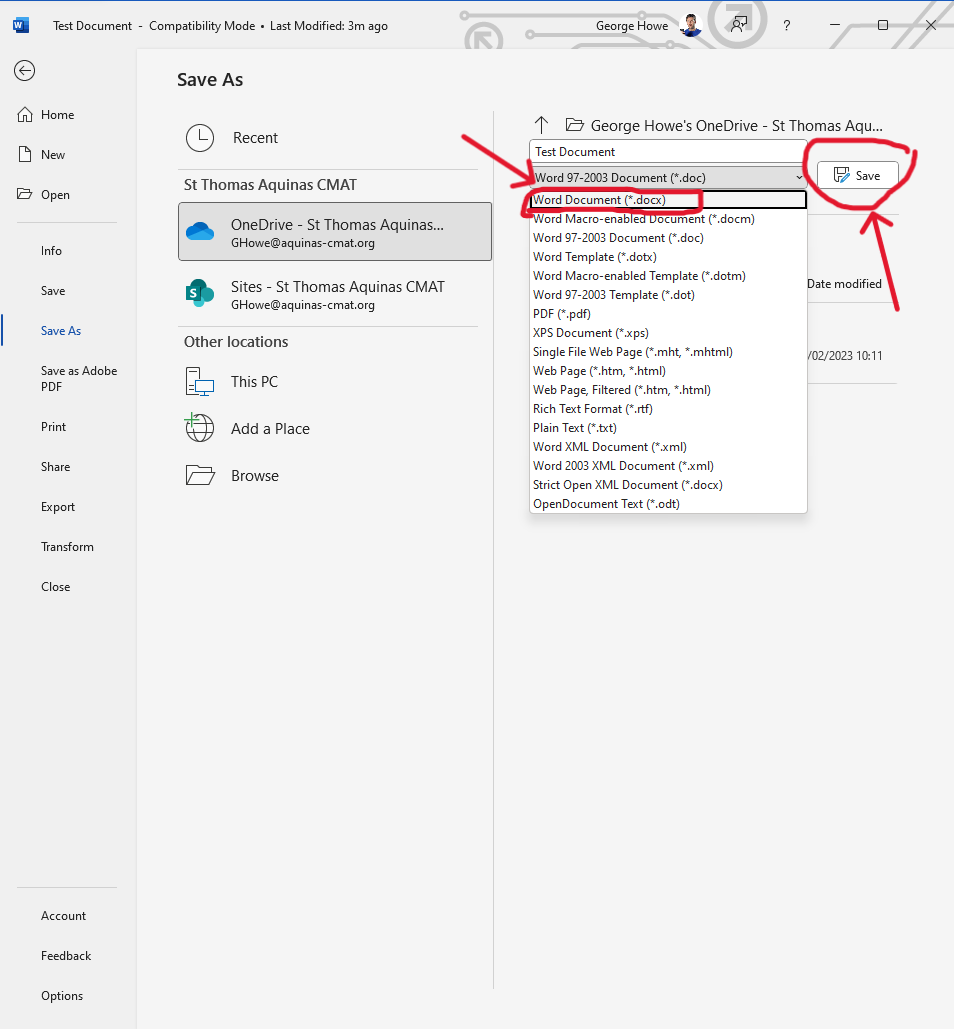Image resolution: width=954 pixels, height=1029 pixels.
Task: Choose Word XML Document (*.xml)
Action: [x=668, y=447]
